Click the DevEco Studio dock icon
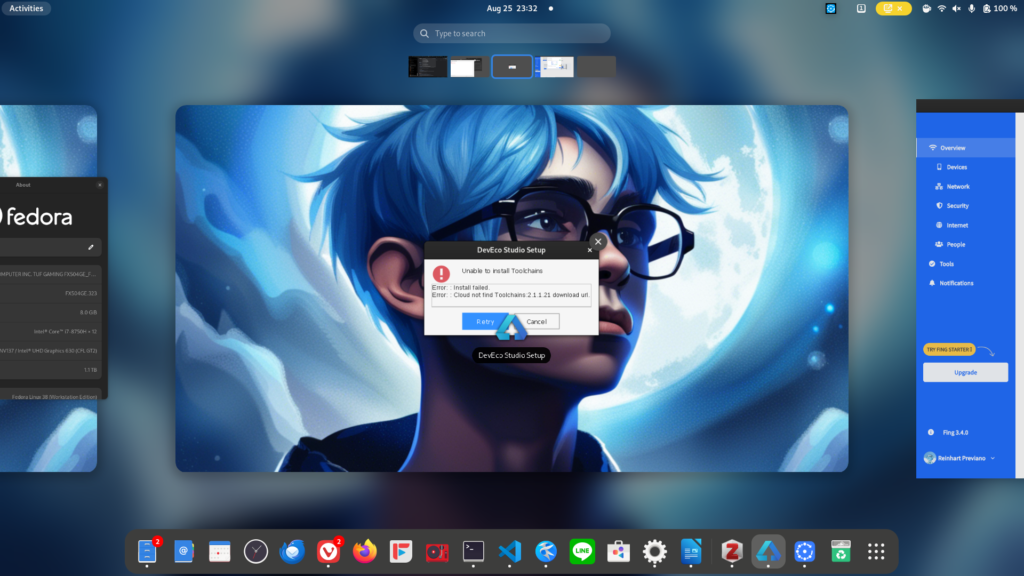The image size is (1024, 576). pos(768,551)
